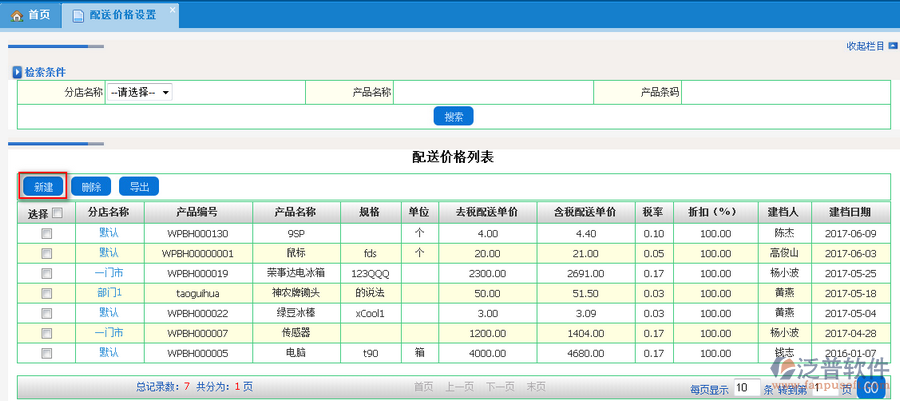
Task: Click the 每页显示 page size field
Action: click(x=746, y=388)
